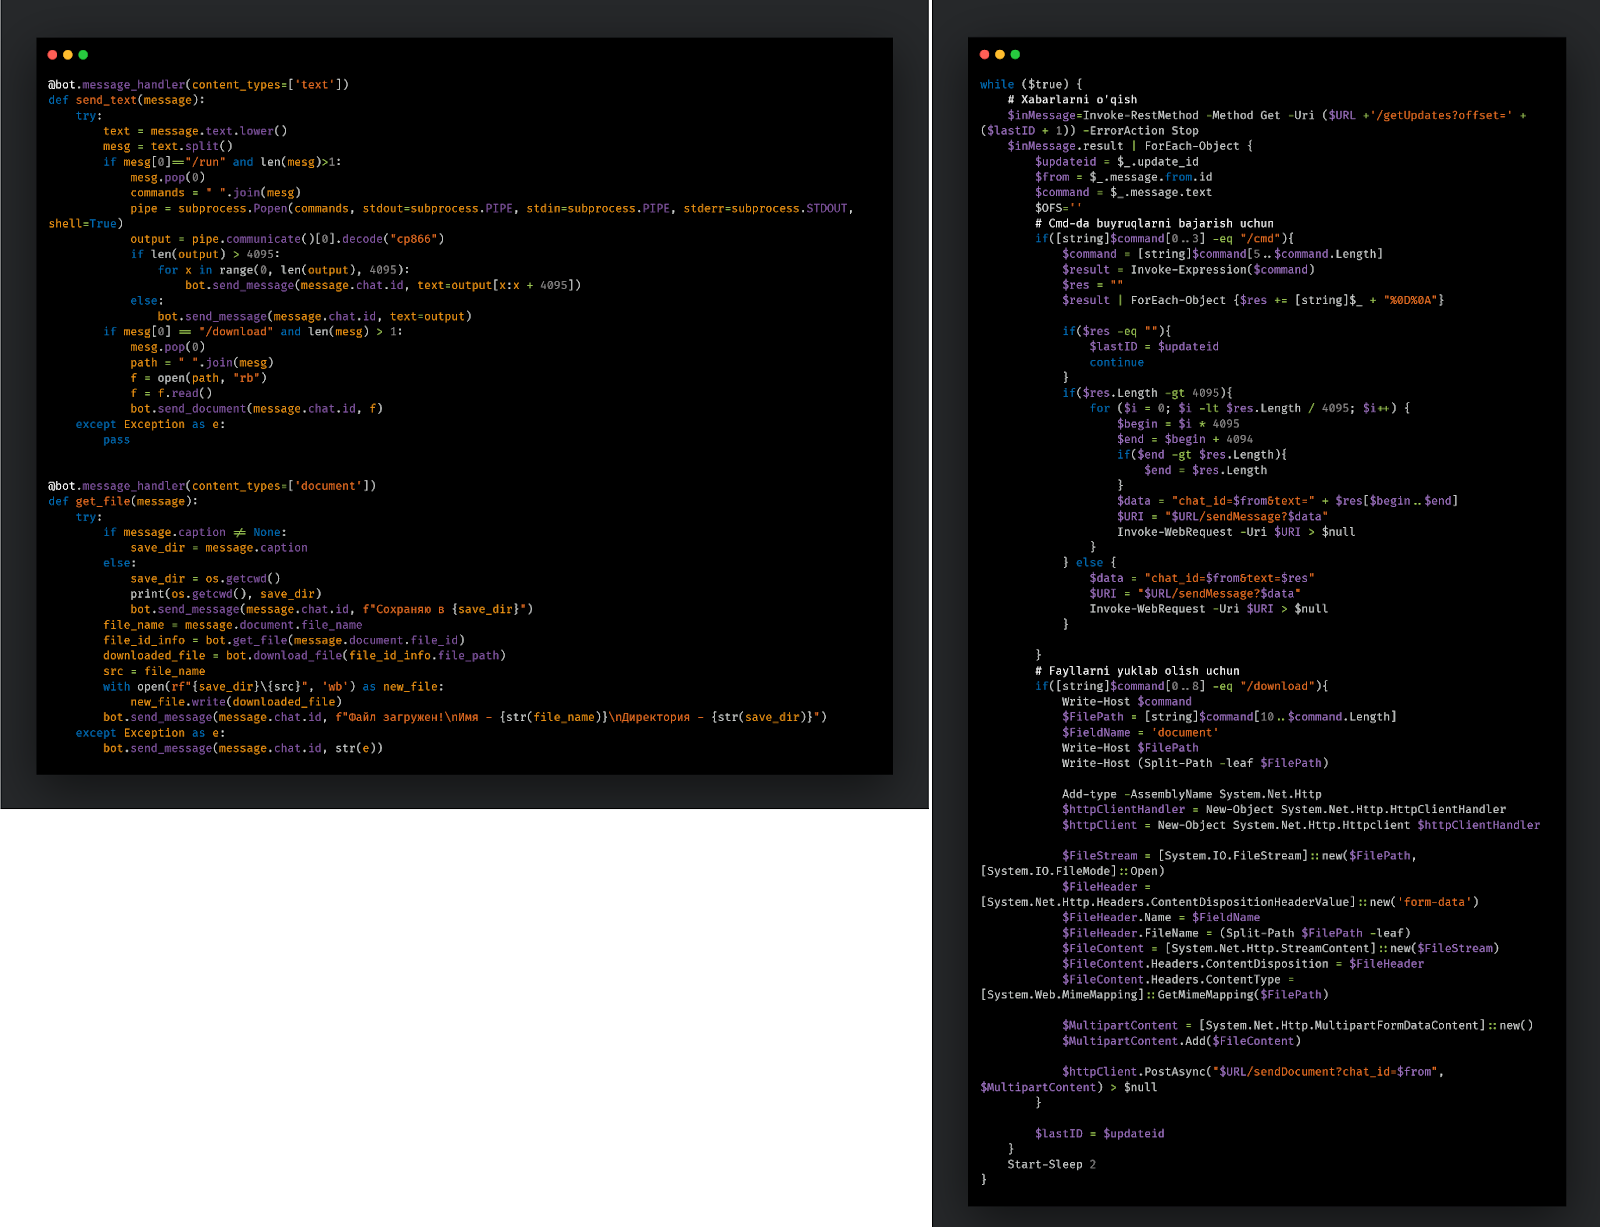Click the 'commands = " ".join(mesg)' line
1600x1227 pixels.
[x=215, y=193]
